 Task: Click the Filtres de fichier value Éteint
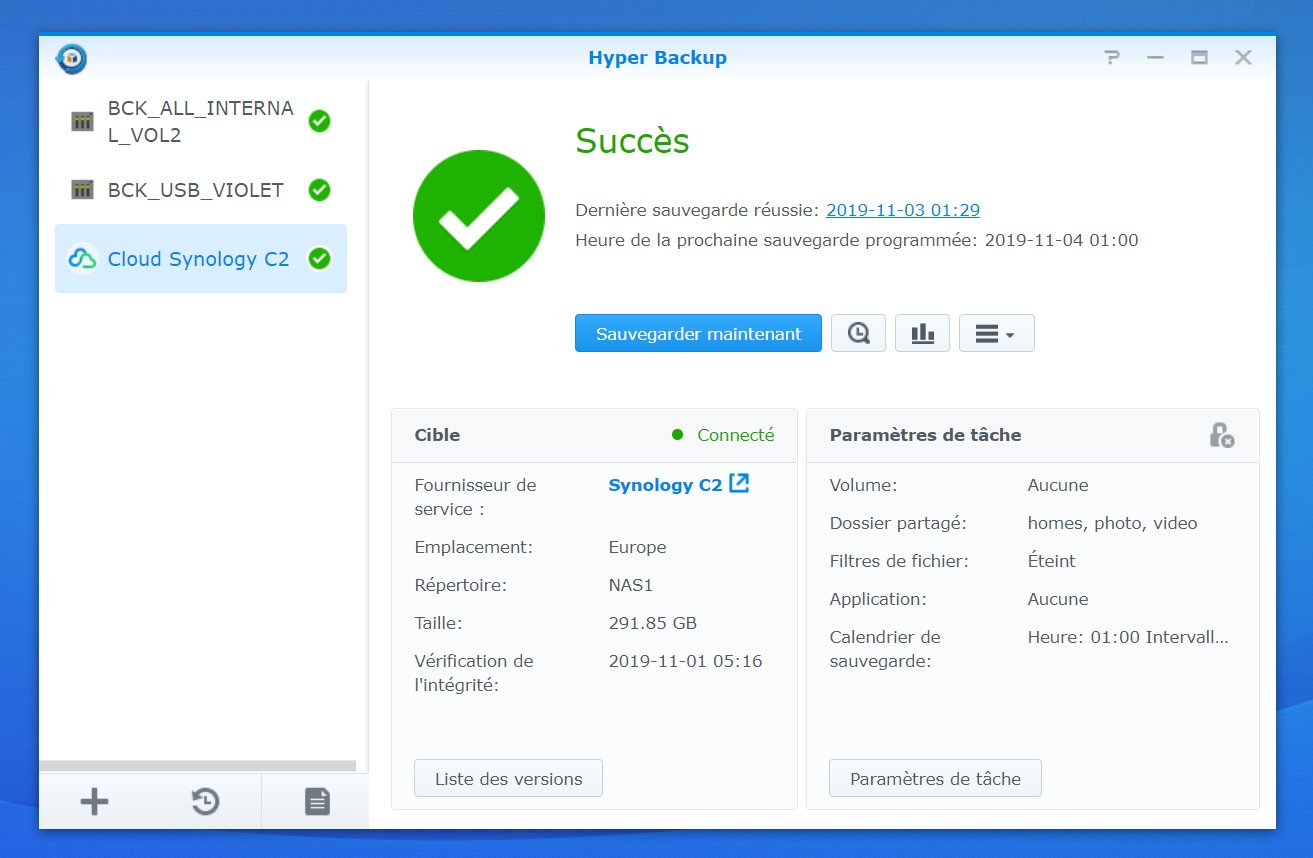tap(1051, 561)
